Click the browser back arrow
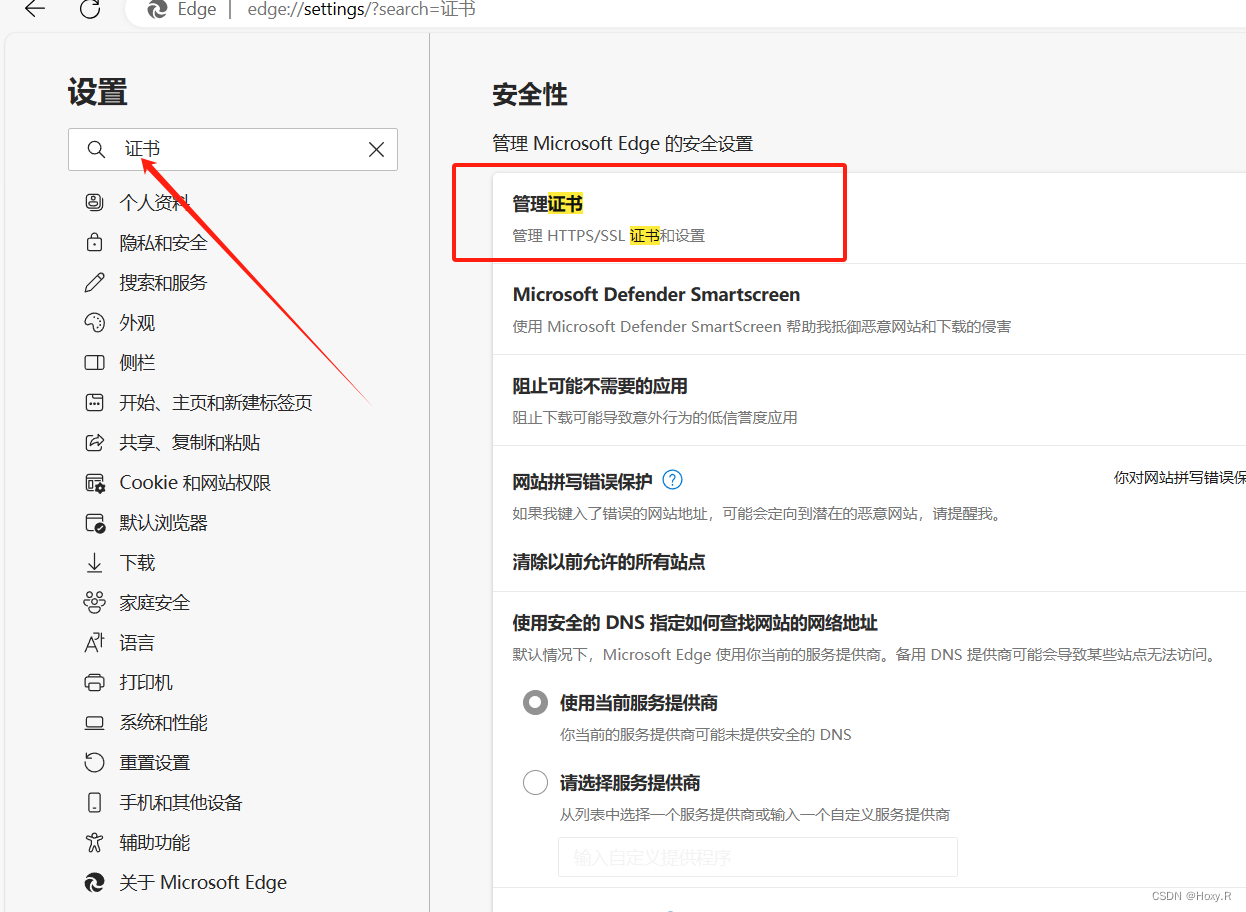 click(x=35, y=9)
